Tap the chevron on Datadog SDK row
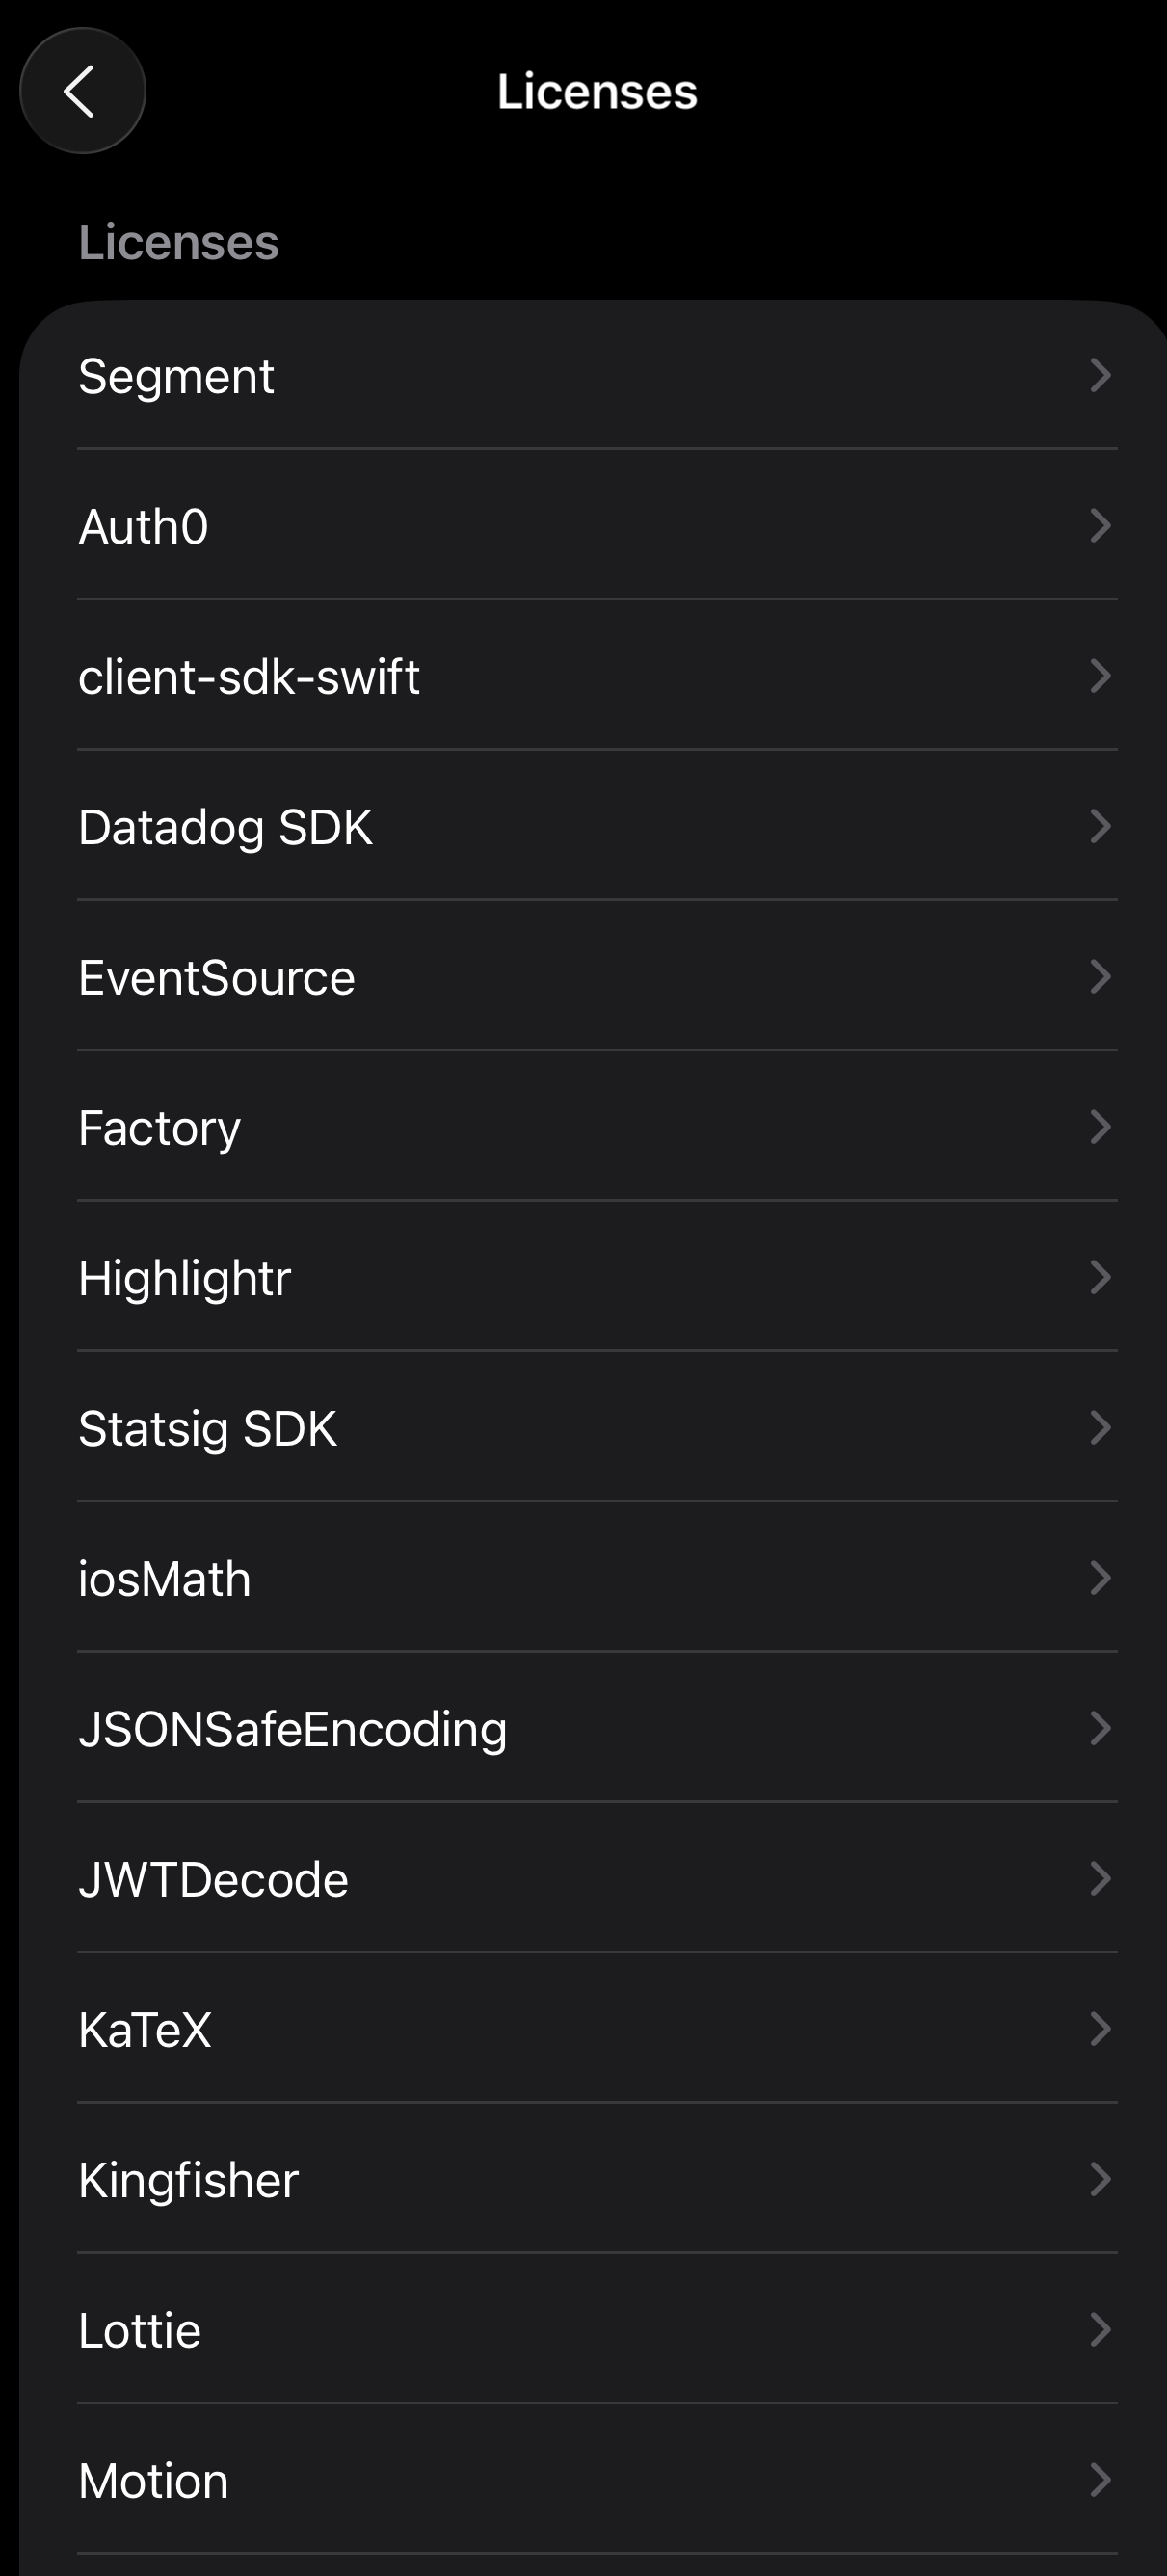 [1099, 826]
